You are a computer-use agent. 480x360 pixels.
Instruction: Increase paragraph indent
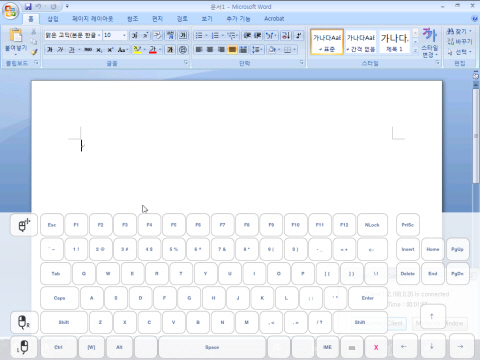(258, 35)
